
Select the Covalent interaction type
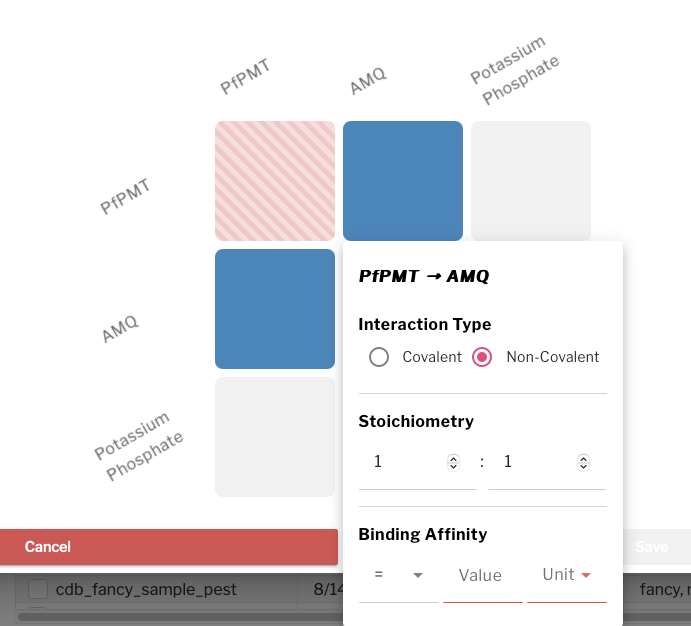379,357
